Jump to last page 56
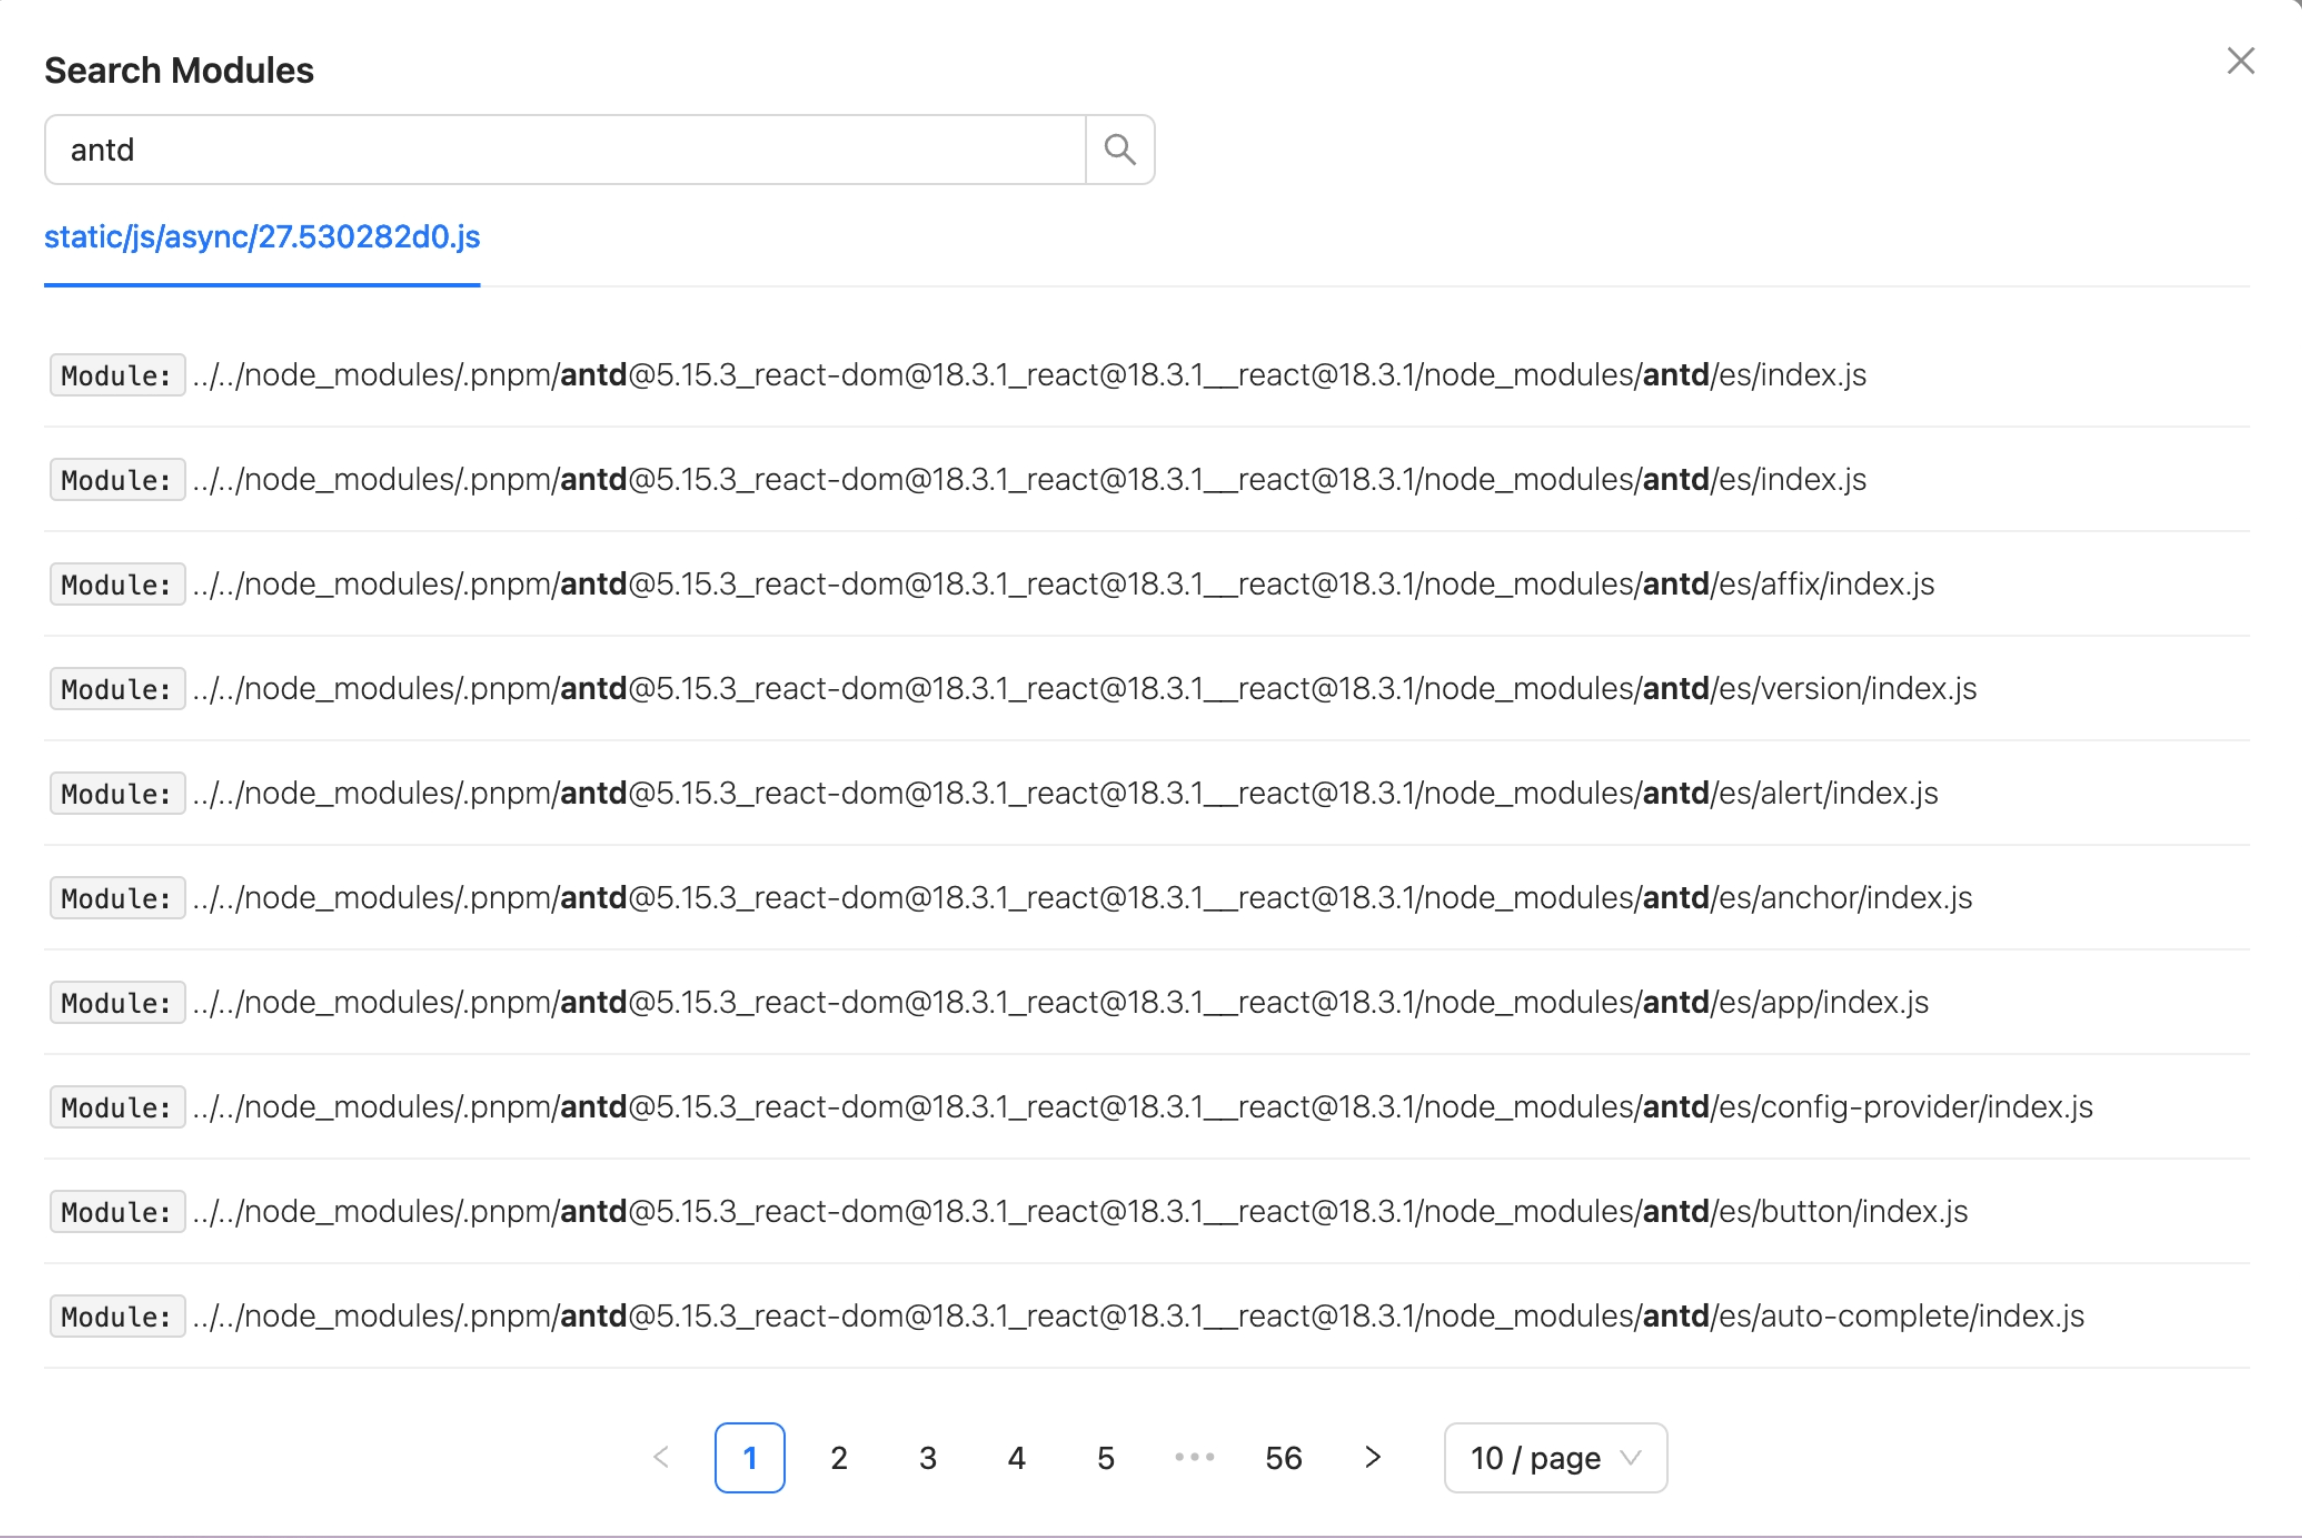The height and width of the screenshot is (1538, 2302). 1284,1457
